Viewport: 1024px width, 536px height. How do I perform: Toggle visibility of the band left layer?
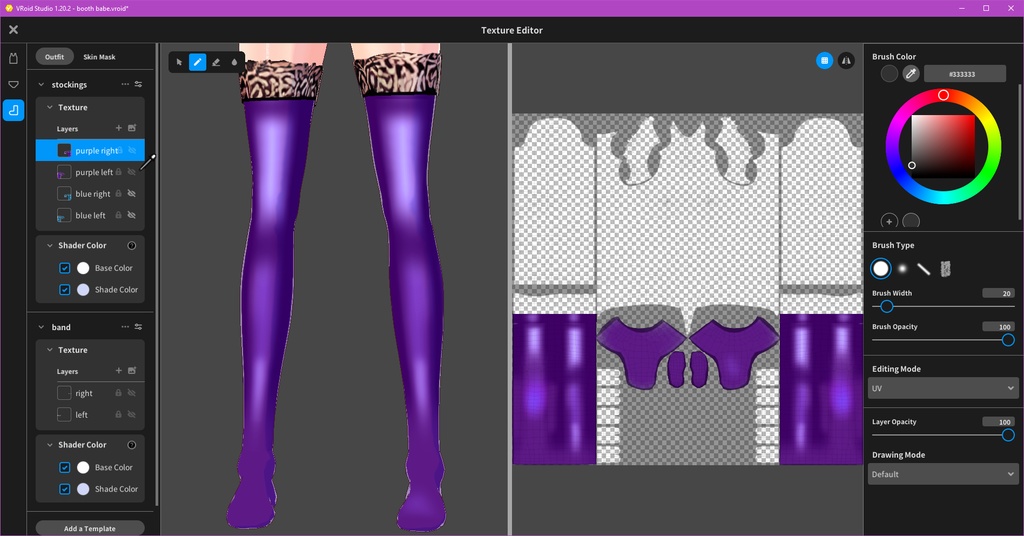(131, 414)
